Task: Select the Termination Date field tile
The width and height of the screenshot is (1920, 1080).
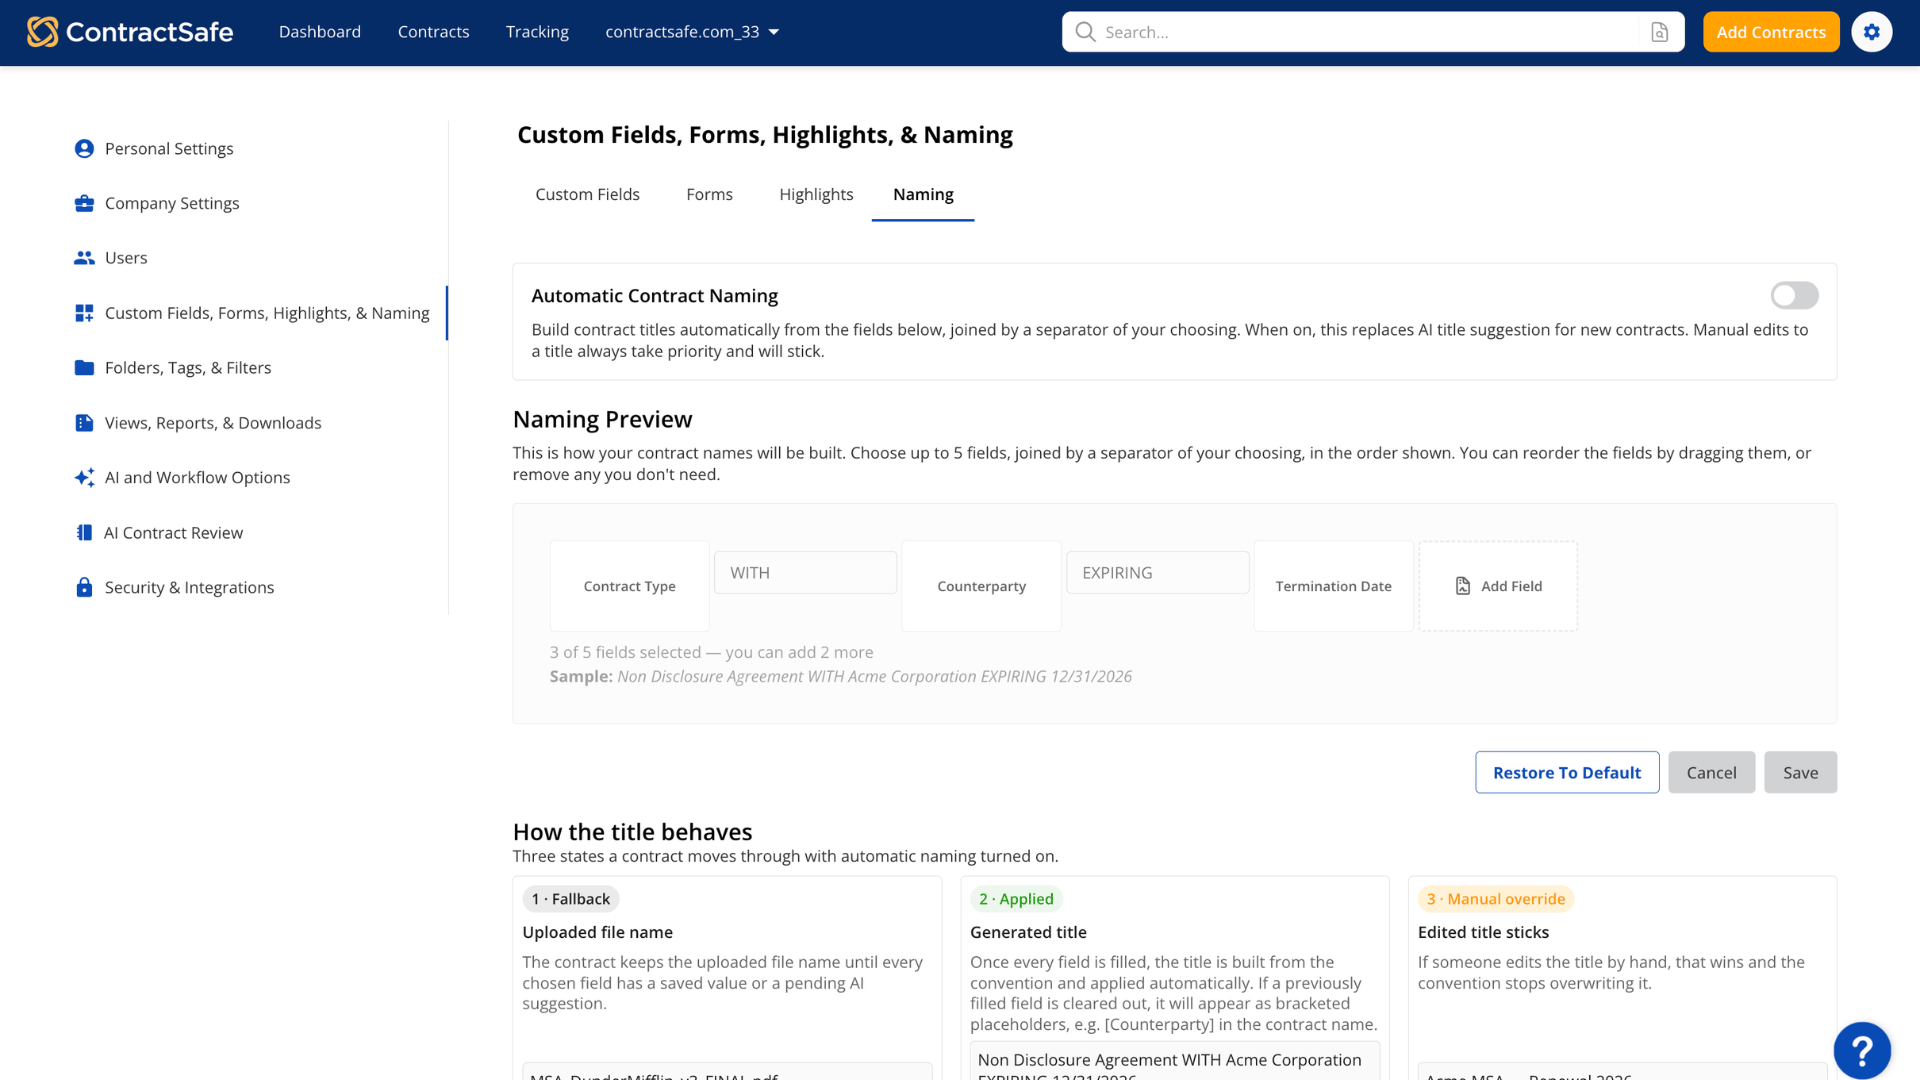Action: 1333,586
